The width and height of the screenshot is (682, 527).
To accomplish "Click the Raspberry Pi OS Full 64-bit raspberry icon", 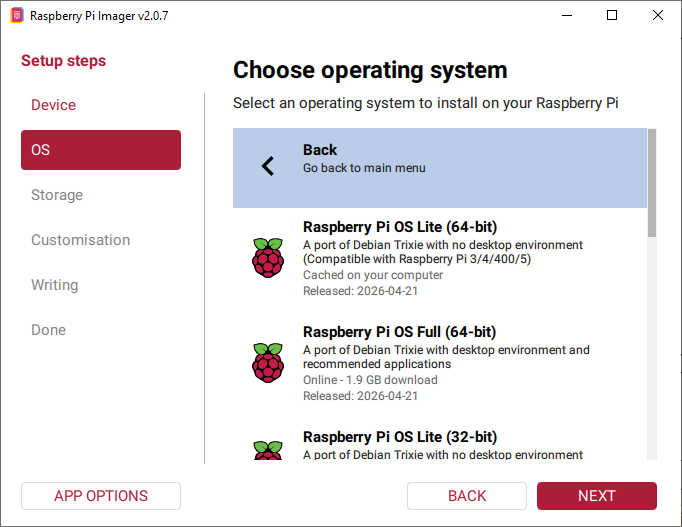I will coord(268,363).
